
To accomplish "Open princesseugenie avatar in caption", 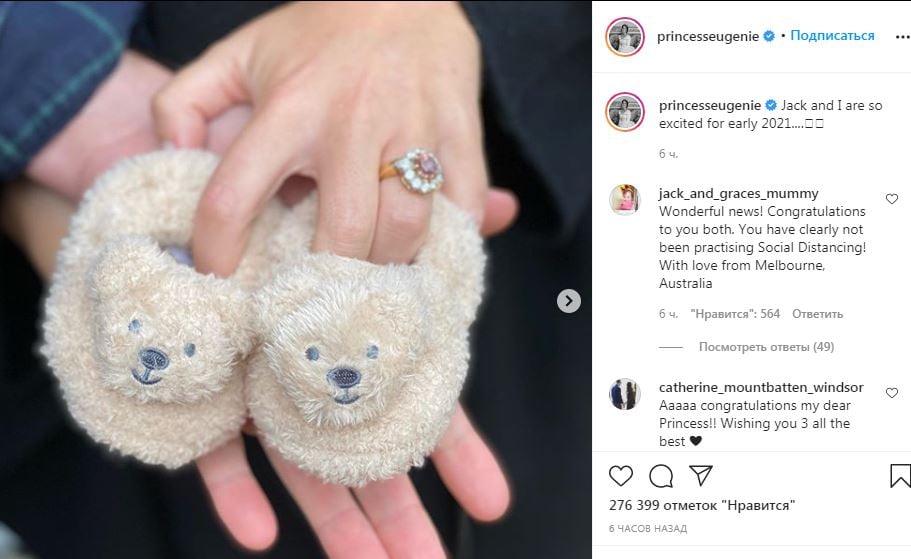I will click(x=625, y=112).
